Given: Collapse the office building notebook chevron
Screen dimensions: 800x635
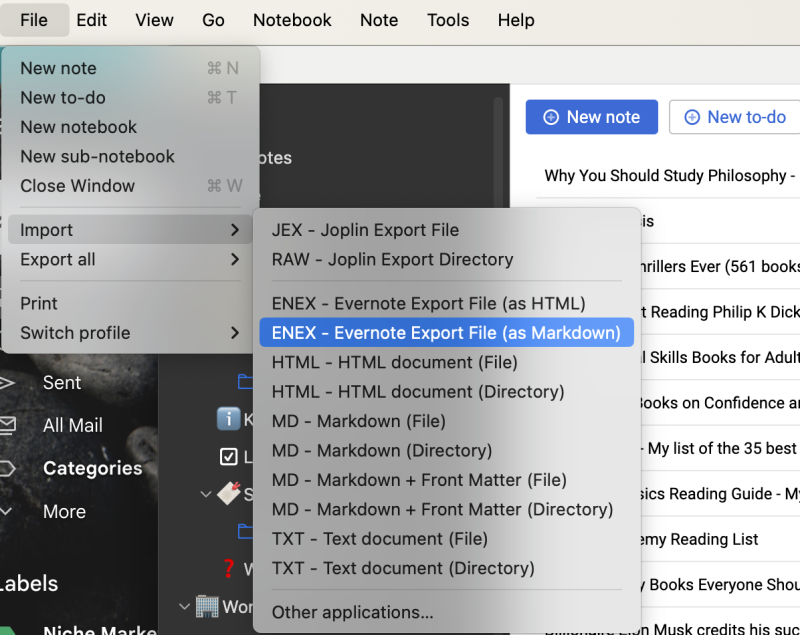Looking at the screenshot, I should (x=184, y=607).
